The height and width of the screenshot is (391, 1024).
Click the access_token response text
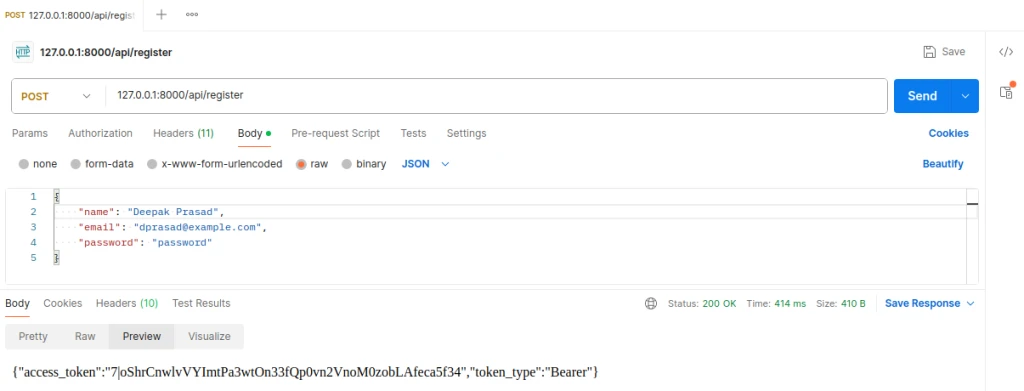click(x=305, y=373)
